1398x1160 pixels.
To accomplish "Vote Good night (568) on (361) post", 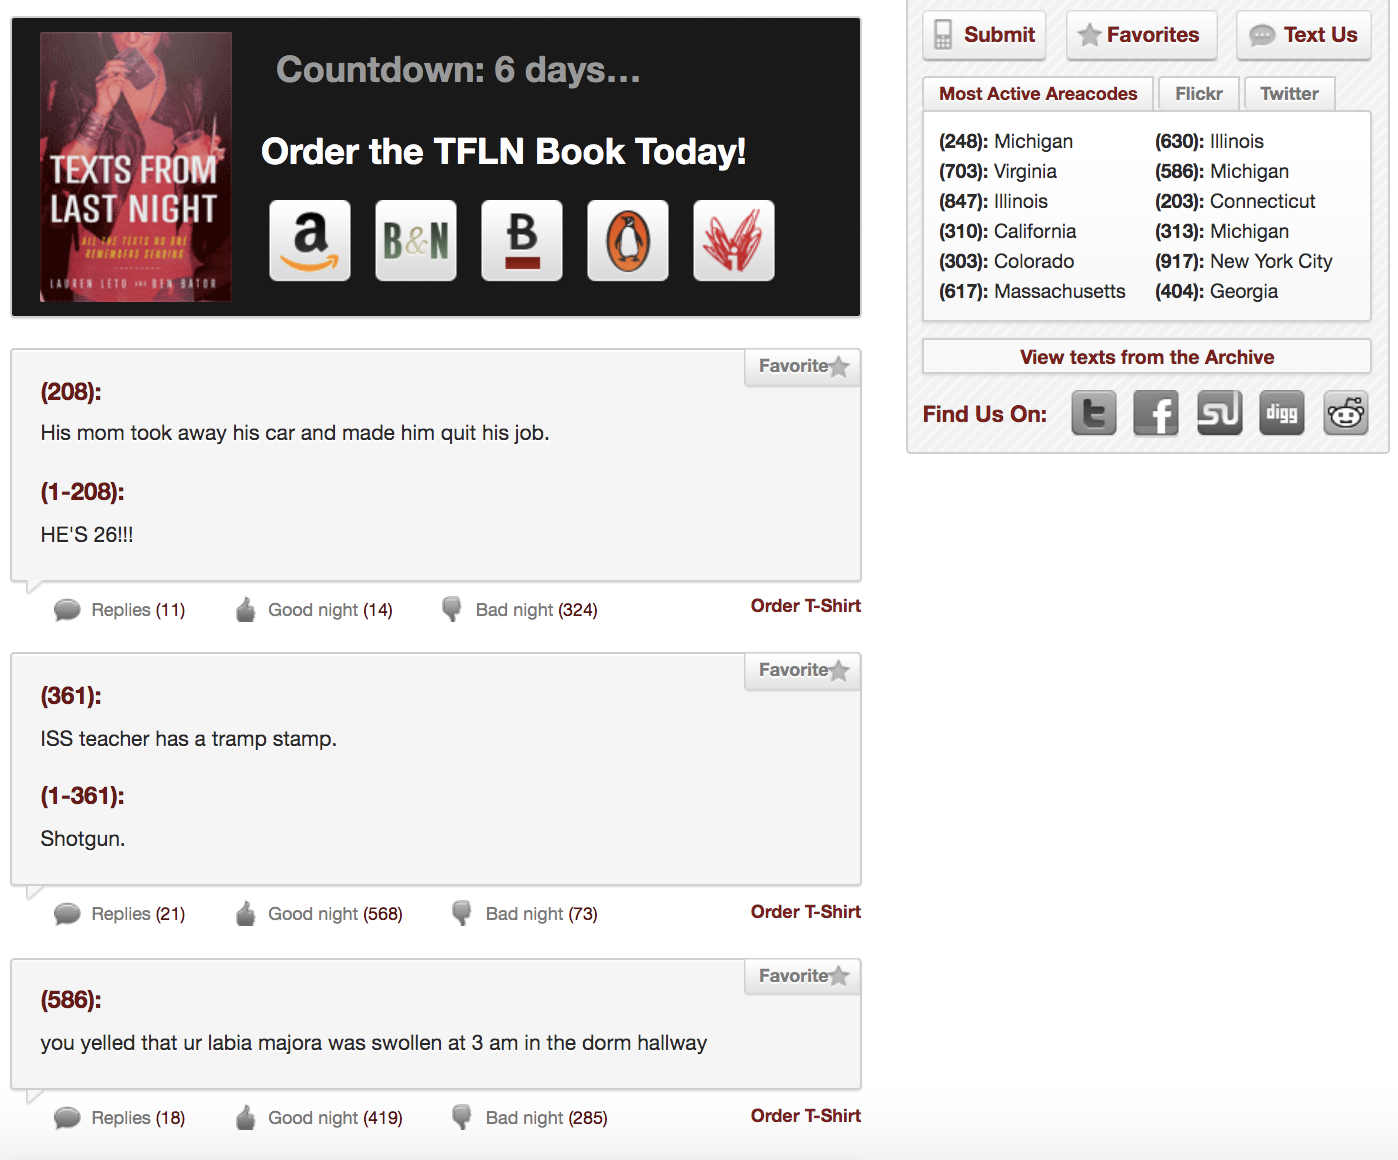I will (319, 914).
